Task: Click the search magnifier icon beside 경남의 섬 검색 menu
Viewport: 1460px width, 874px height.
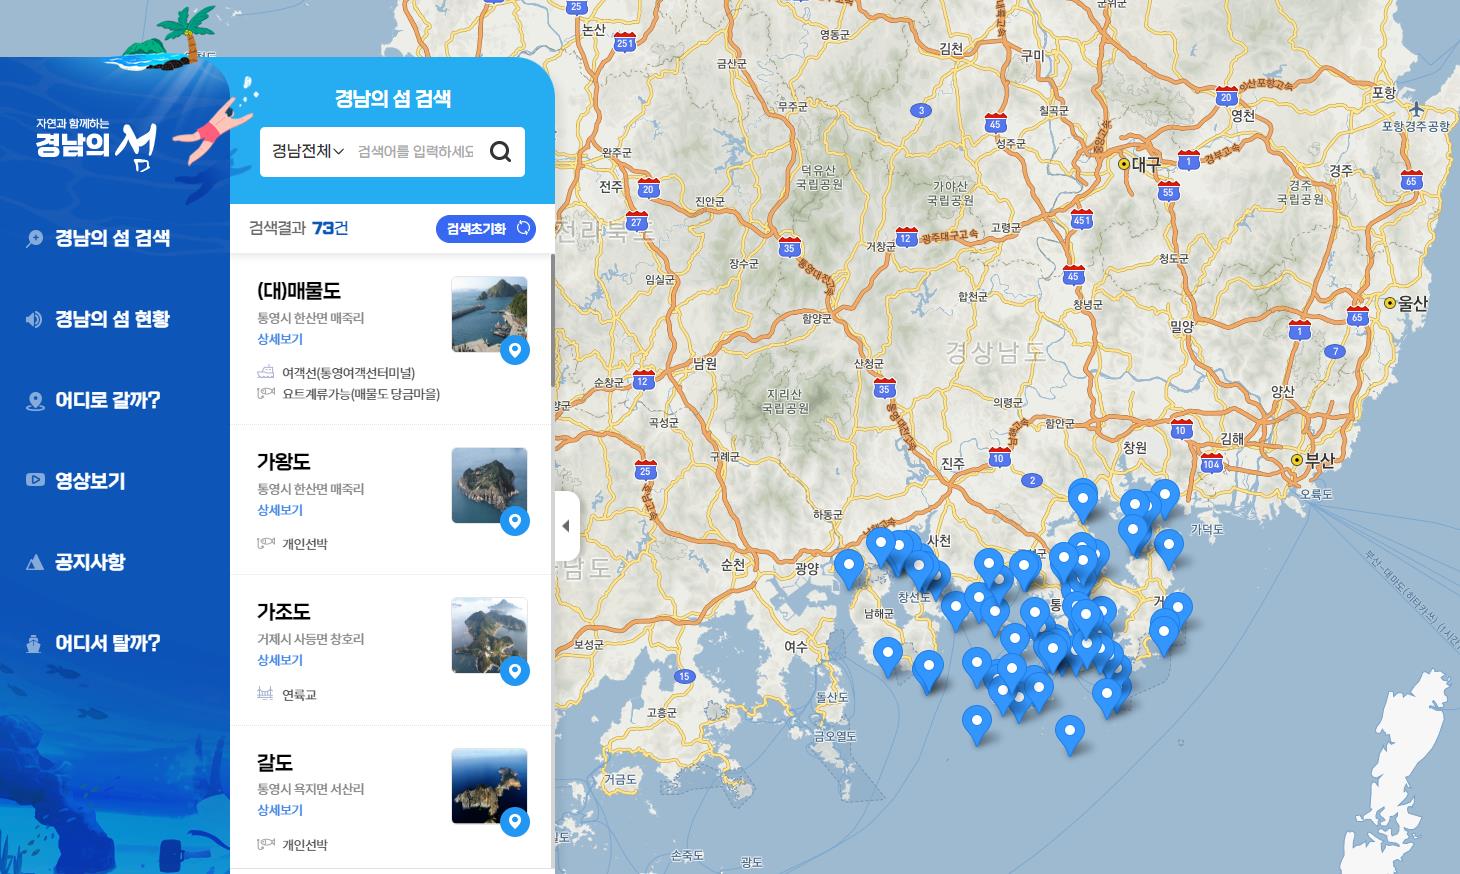Action: (x=35, y=238)
